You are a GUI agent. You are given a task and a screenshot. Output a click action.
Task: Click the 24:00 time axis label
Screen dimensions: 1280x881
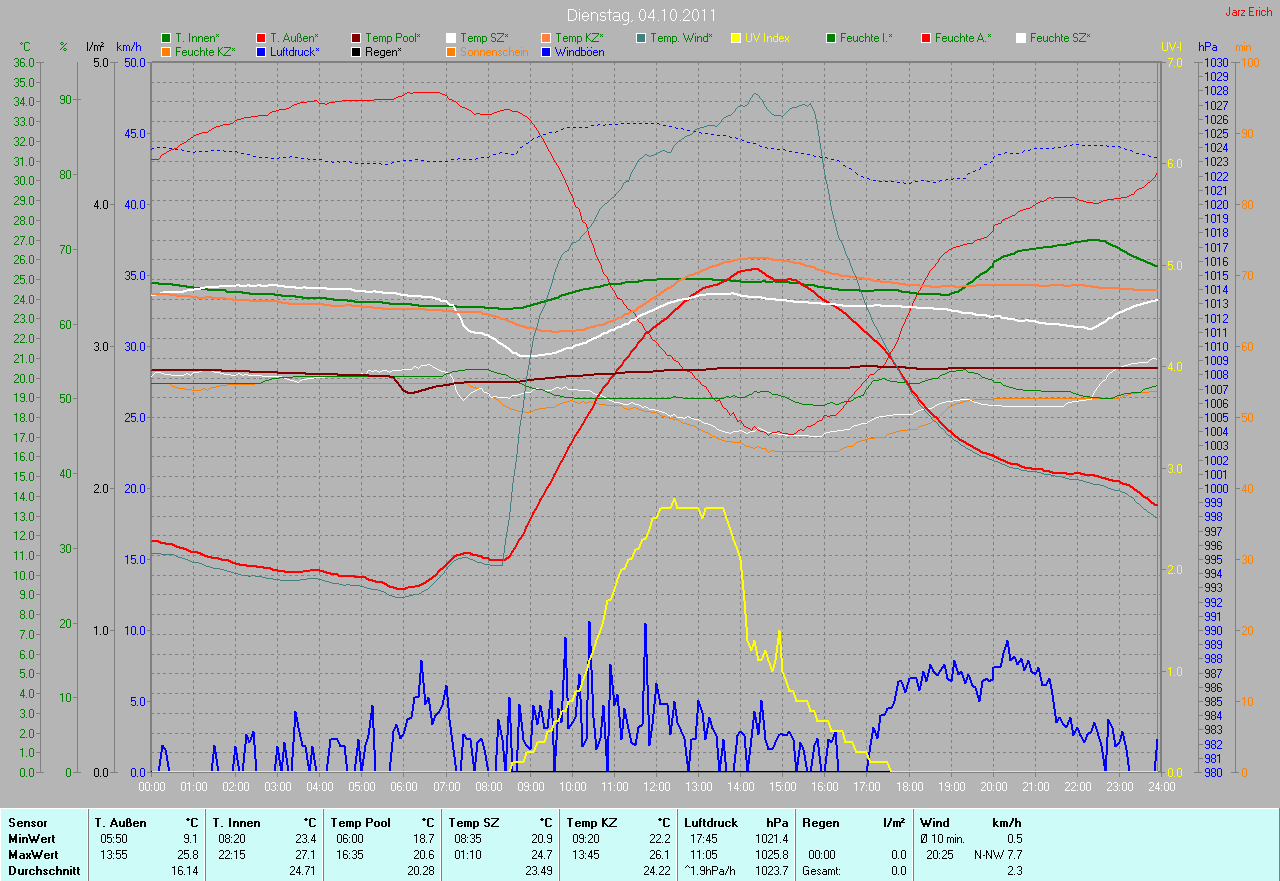pyautogui.click(x=1160, y=787)
